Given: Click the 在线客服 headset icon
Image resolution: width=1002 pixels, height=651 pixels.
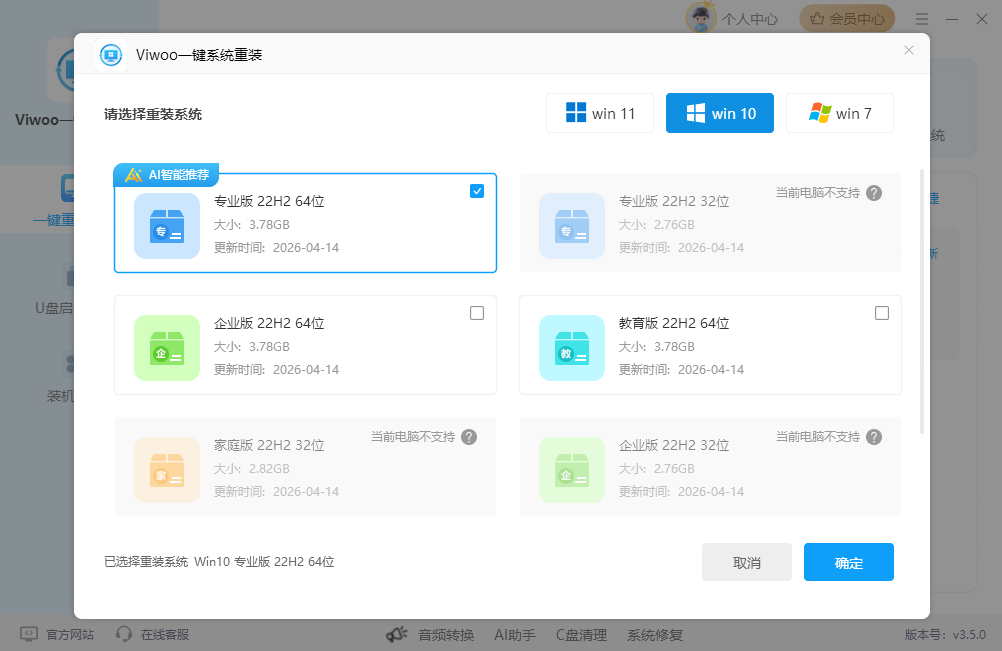Looking at the screenshot, I should point(124,634).
